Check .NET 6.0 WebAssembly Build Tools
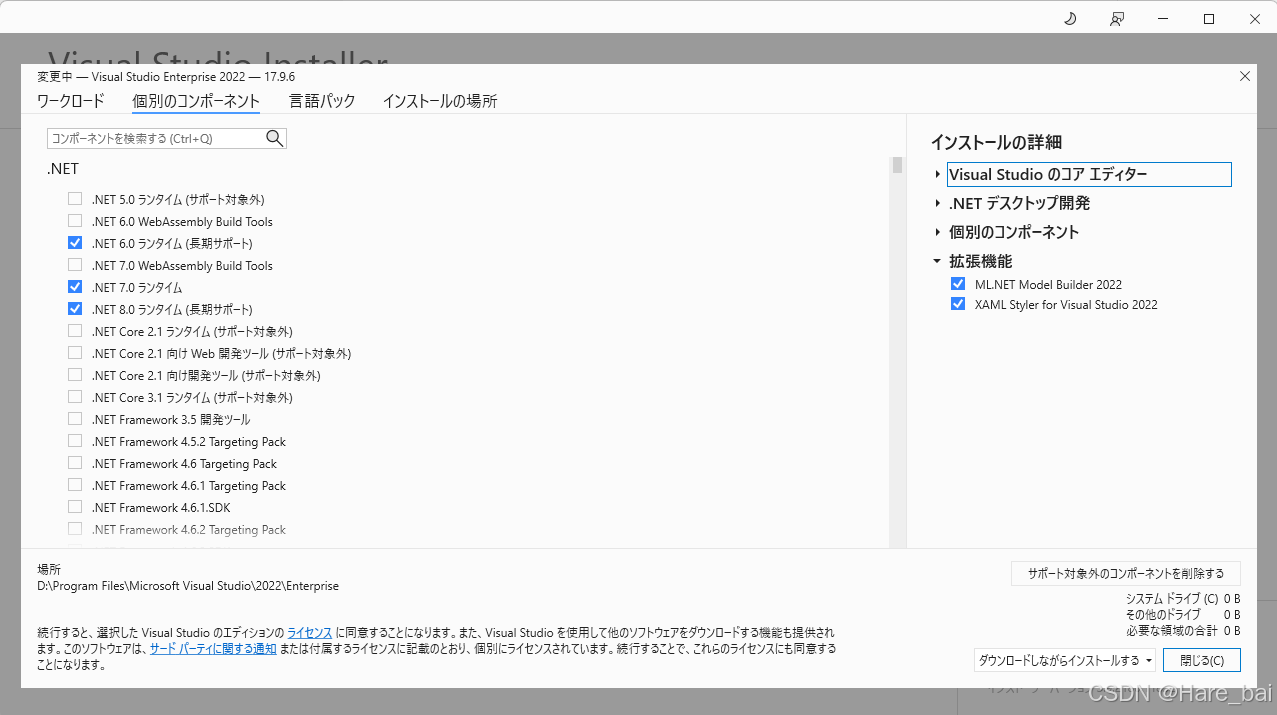Screen dimensions: 1277x715 [x=75, y=221]
